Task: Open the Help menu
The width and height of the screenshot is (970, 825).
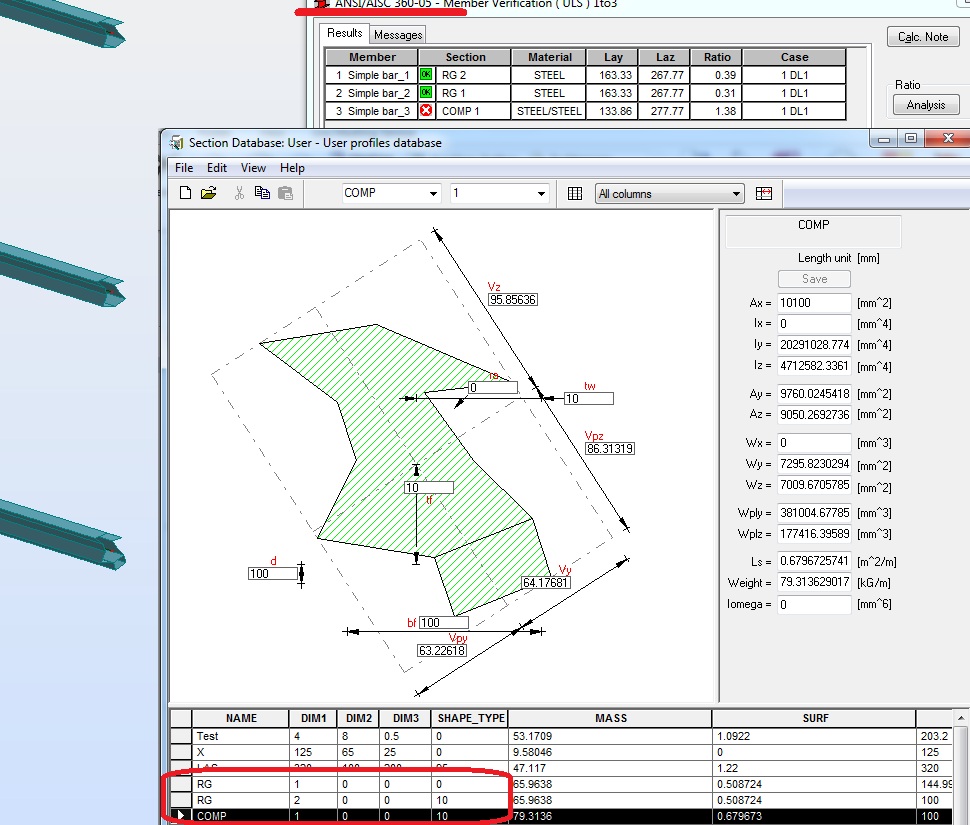Action: 292,167
